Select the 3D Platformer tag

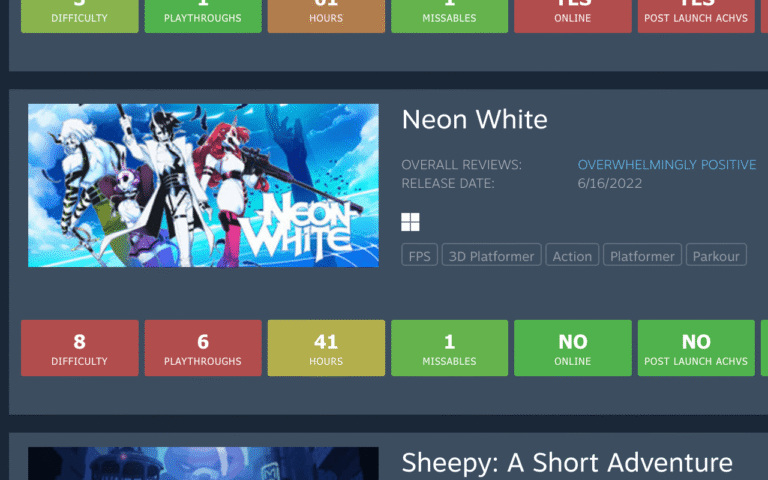491,255
